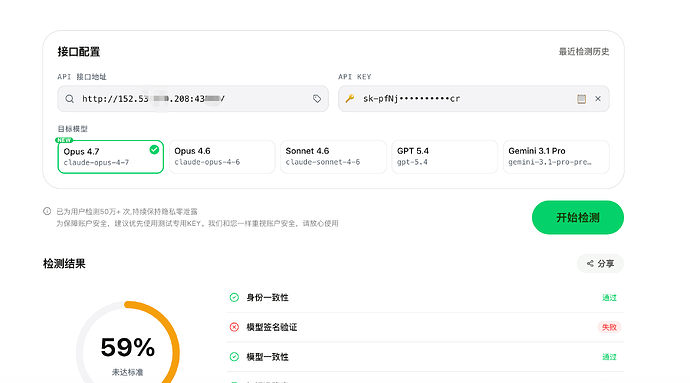Screen dimensions: 690x383
Task: Focus the API KEY input field
Action: click(x=473, y=99)
